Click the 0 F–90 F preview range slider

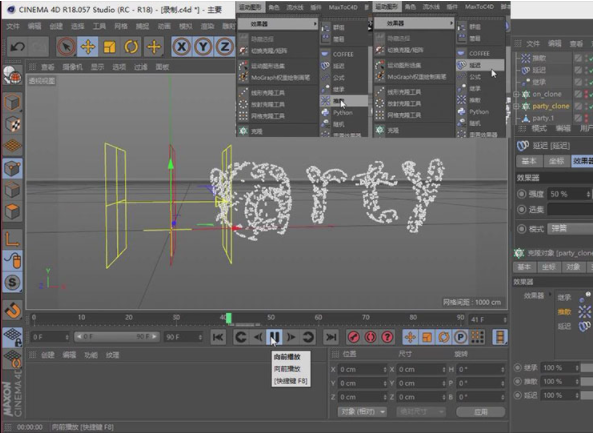point(116,337)
